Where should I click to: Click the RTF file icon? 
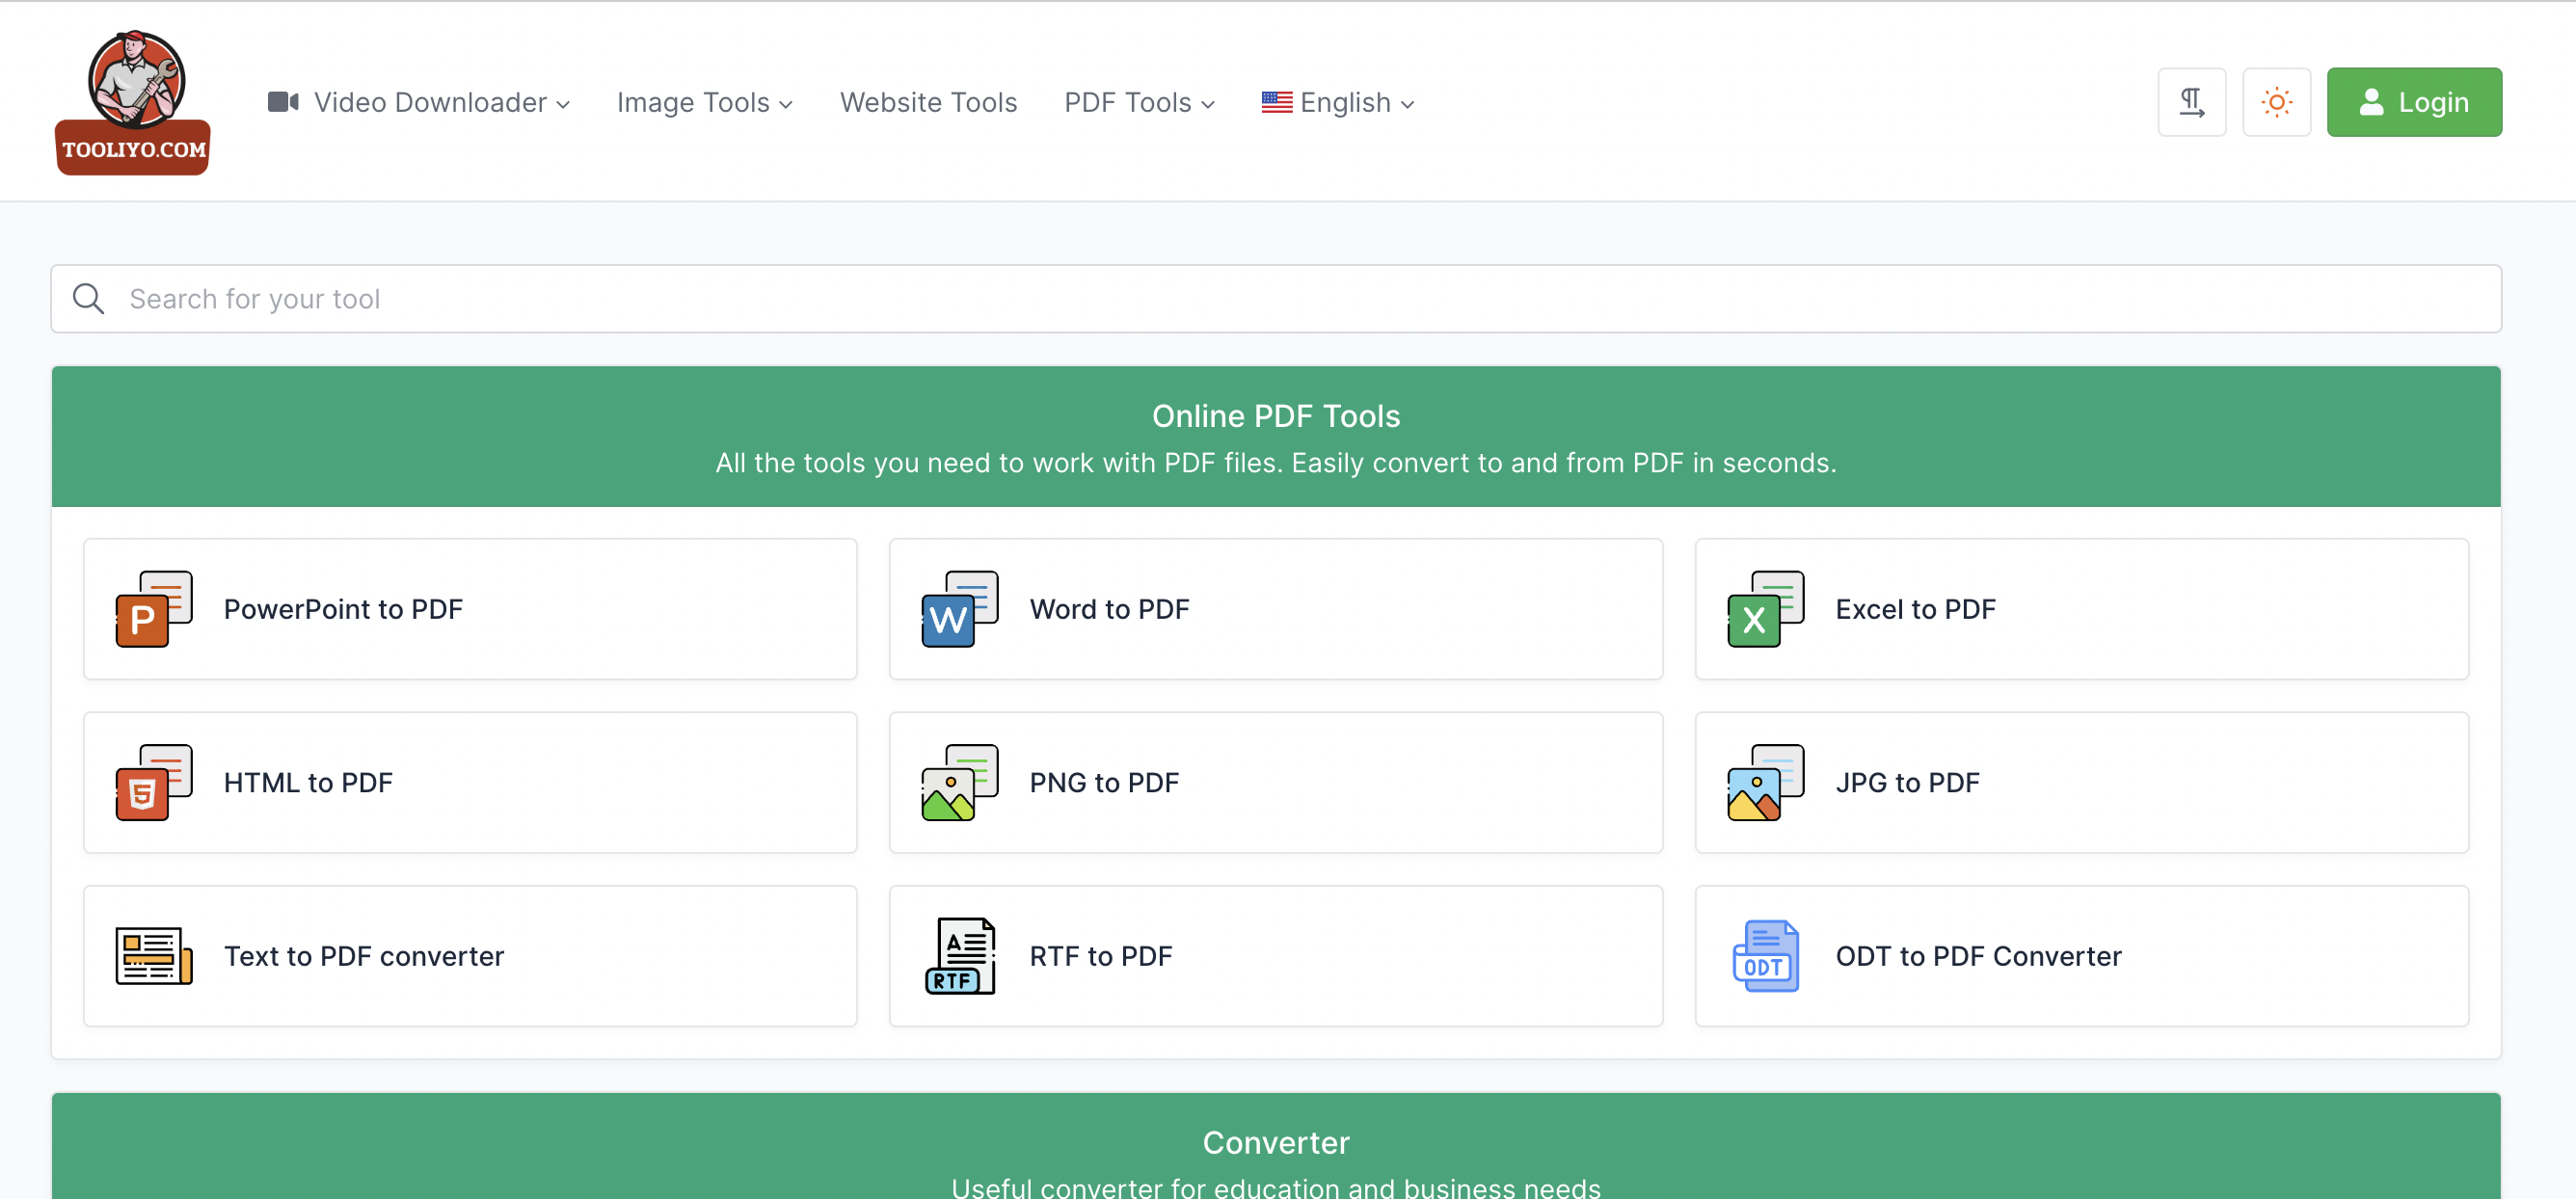[x=960, y=956]
